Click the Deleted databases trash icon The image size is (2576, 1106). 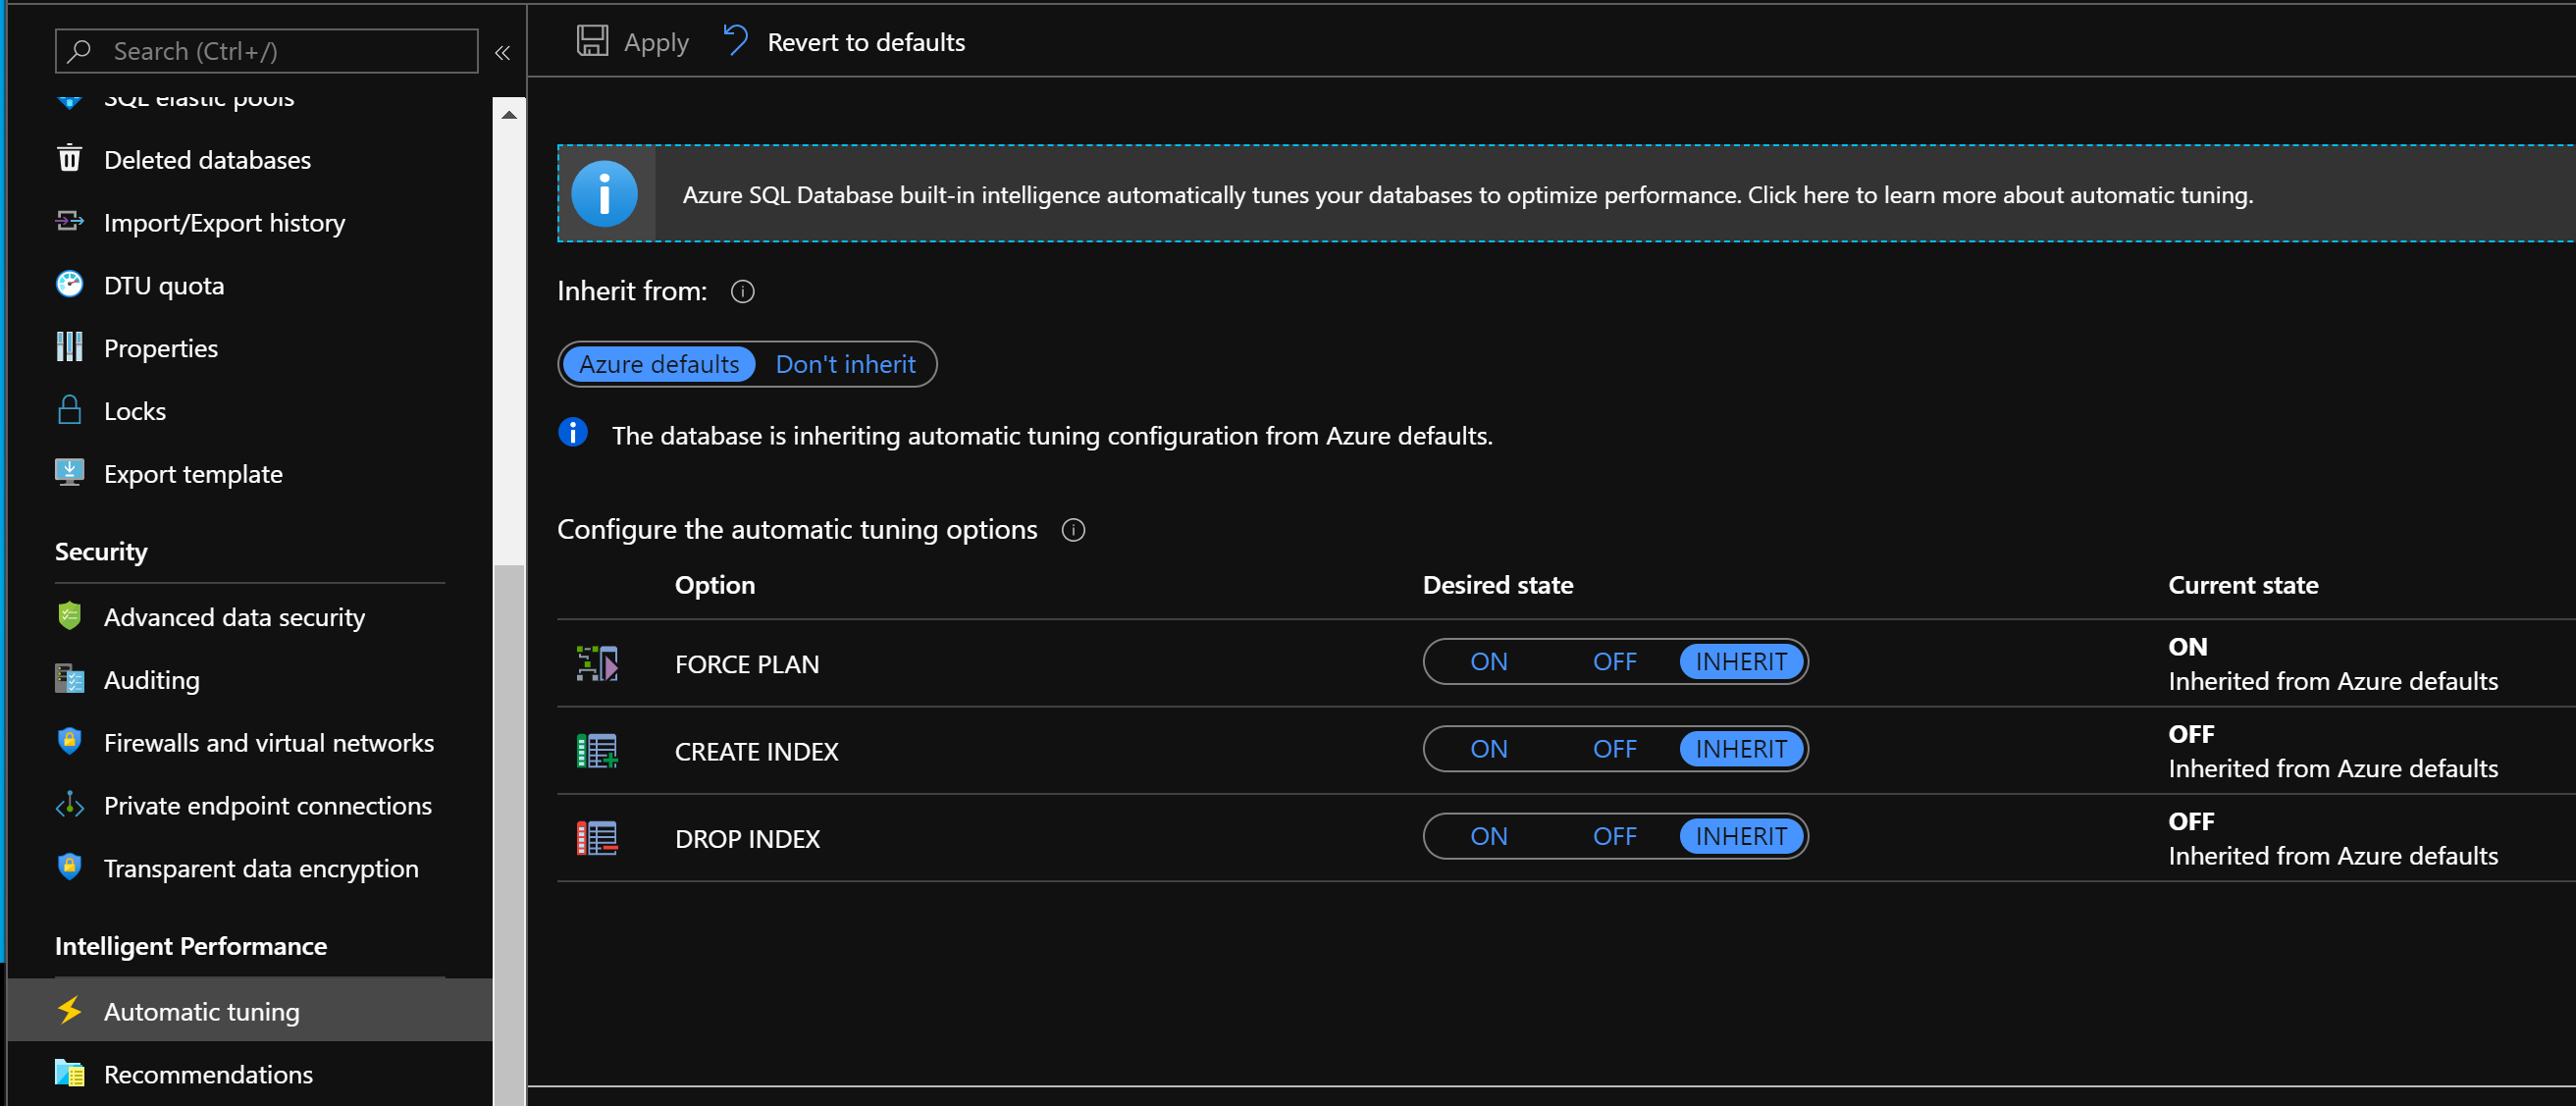tap(69, 159)
